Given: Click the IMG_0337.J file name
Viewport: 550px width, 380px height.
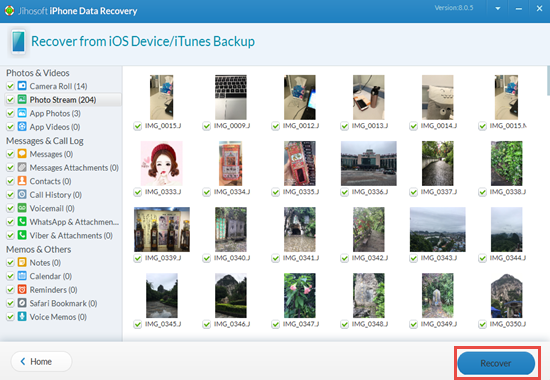Looking at the screenshot, I should [x=439, y=192].
